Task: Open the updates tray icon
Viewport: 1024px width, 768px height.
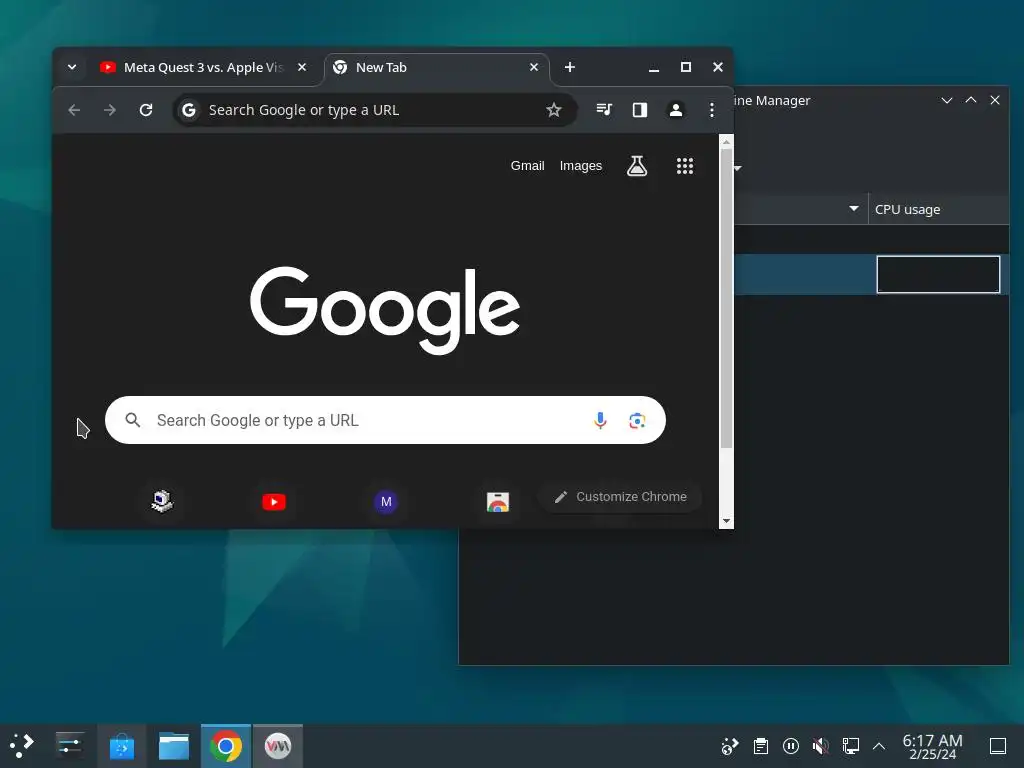Action: click(729, 746)
